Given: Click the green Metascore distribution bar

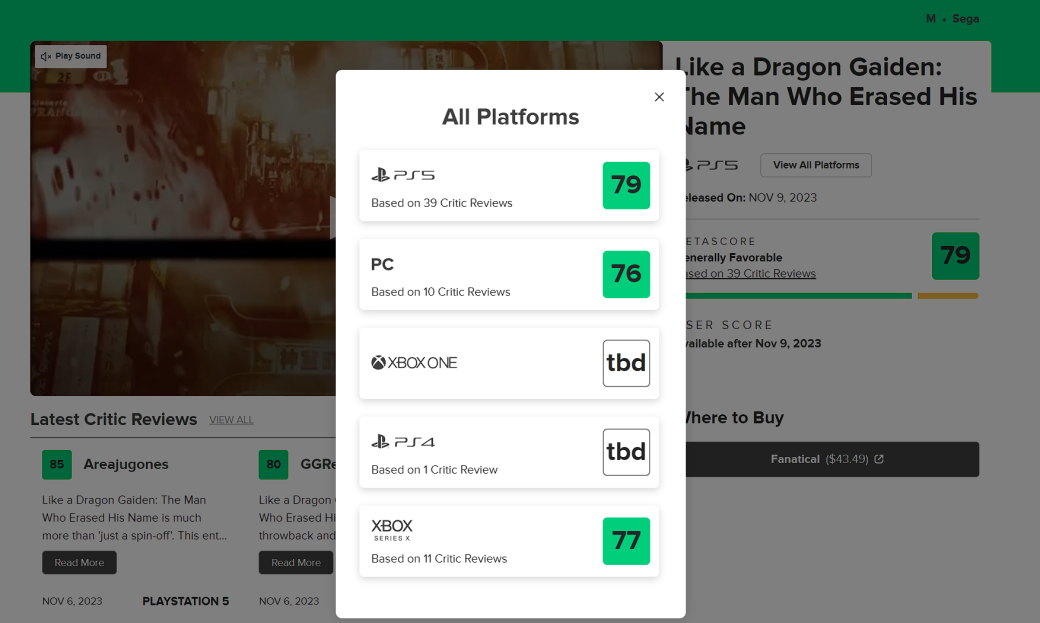Looking at the screenshot, I should [799, 296].
